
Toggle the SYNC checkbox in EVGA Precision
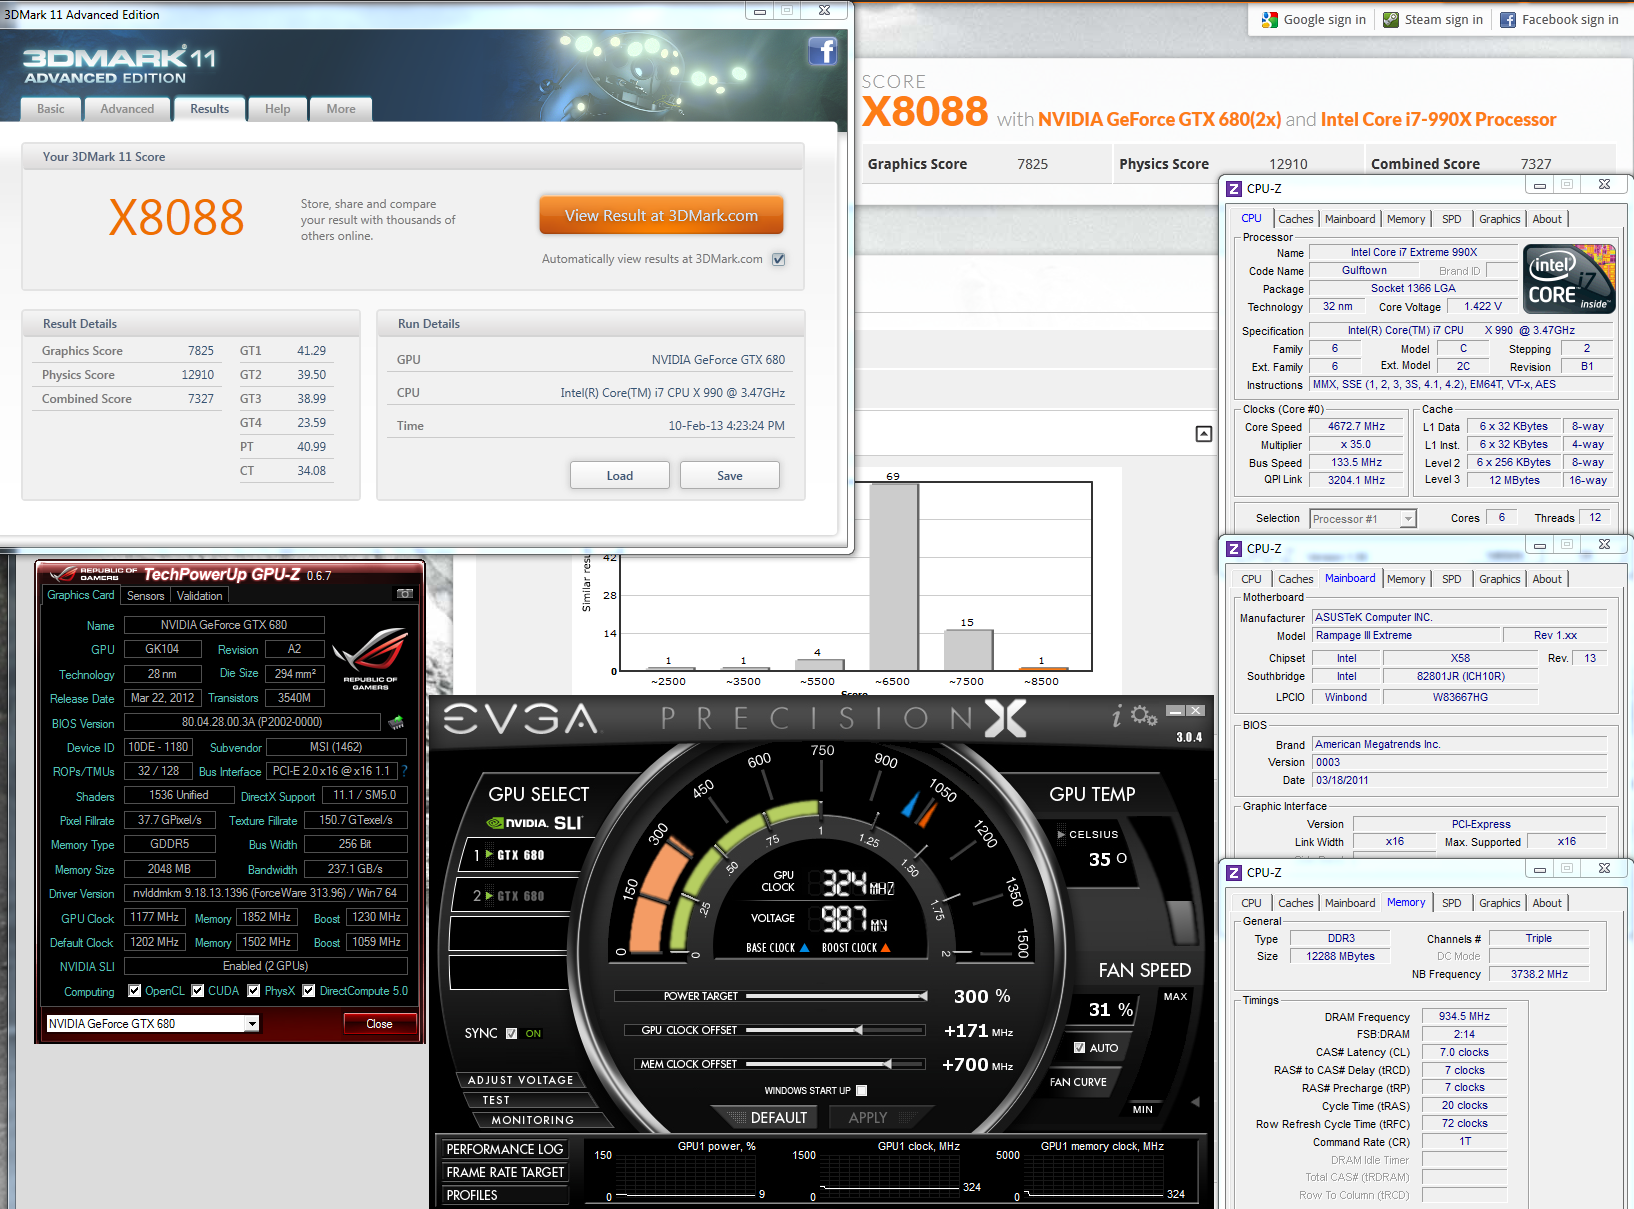(x=512, y=1033)
